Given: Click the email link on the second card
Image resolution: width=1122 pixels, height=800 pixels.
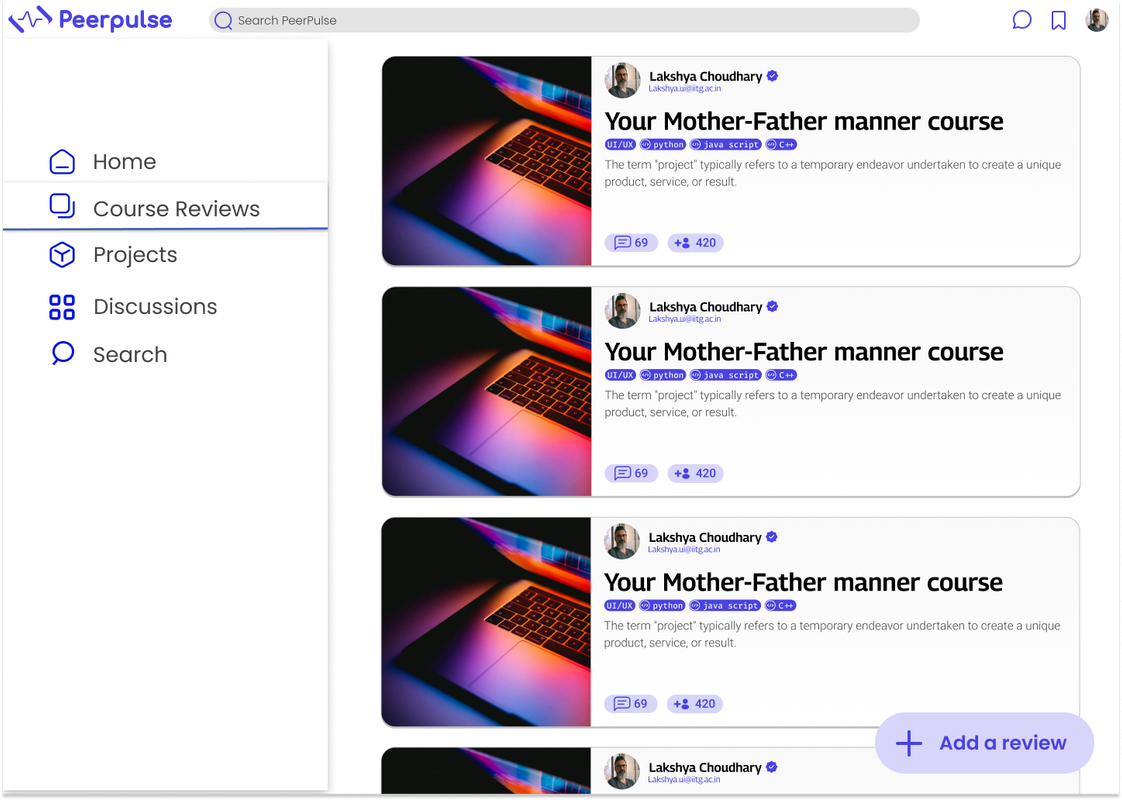Looking at the screenshot, I should 685,319.
